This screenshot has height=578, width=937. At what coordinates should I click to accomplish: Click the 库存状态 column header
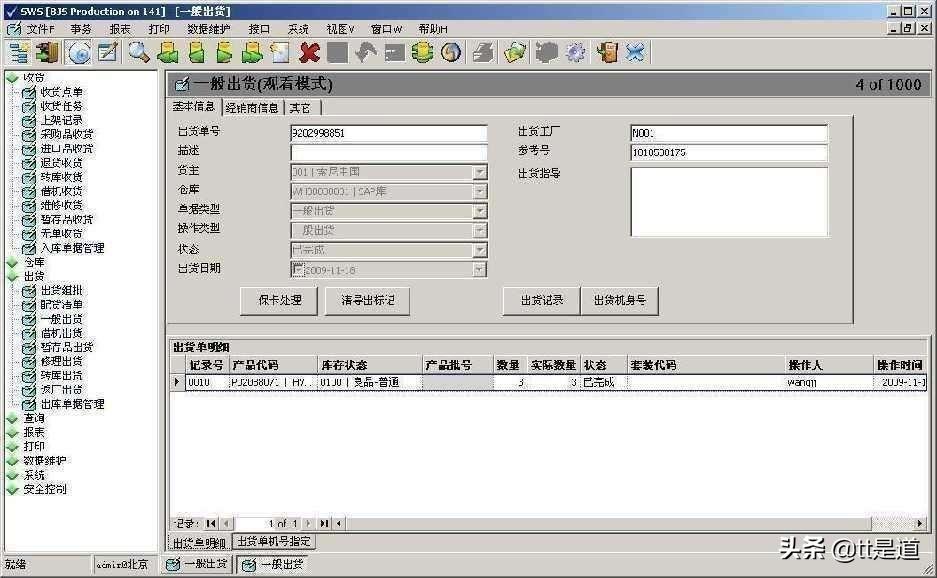tap(369, 365)
